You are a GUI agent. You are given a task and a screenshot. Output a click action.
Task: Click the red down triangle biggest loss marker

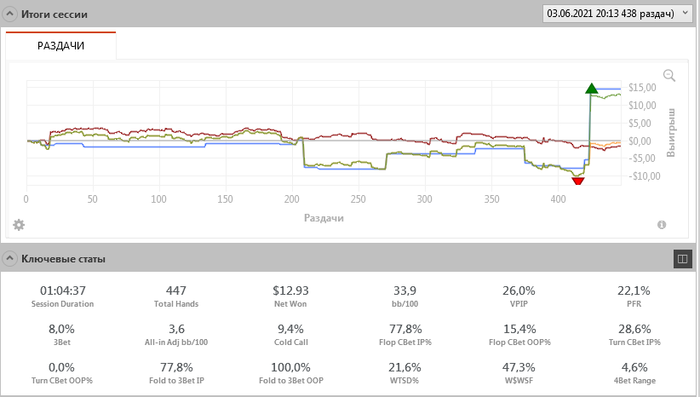[578, 181]
